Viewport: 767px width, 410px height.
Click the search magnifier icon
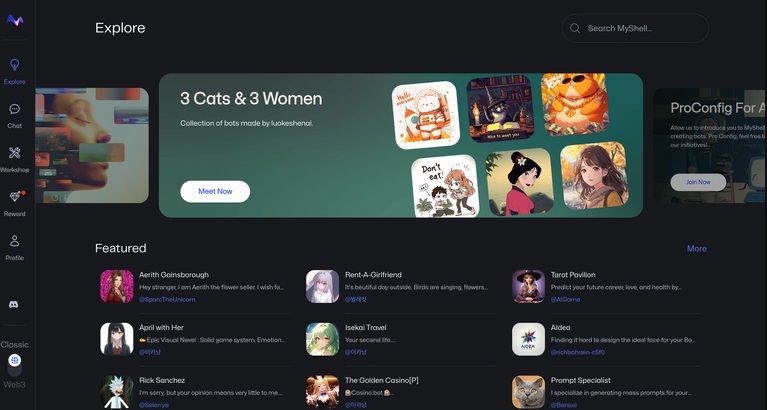click(575, 28)
